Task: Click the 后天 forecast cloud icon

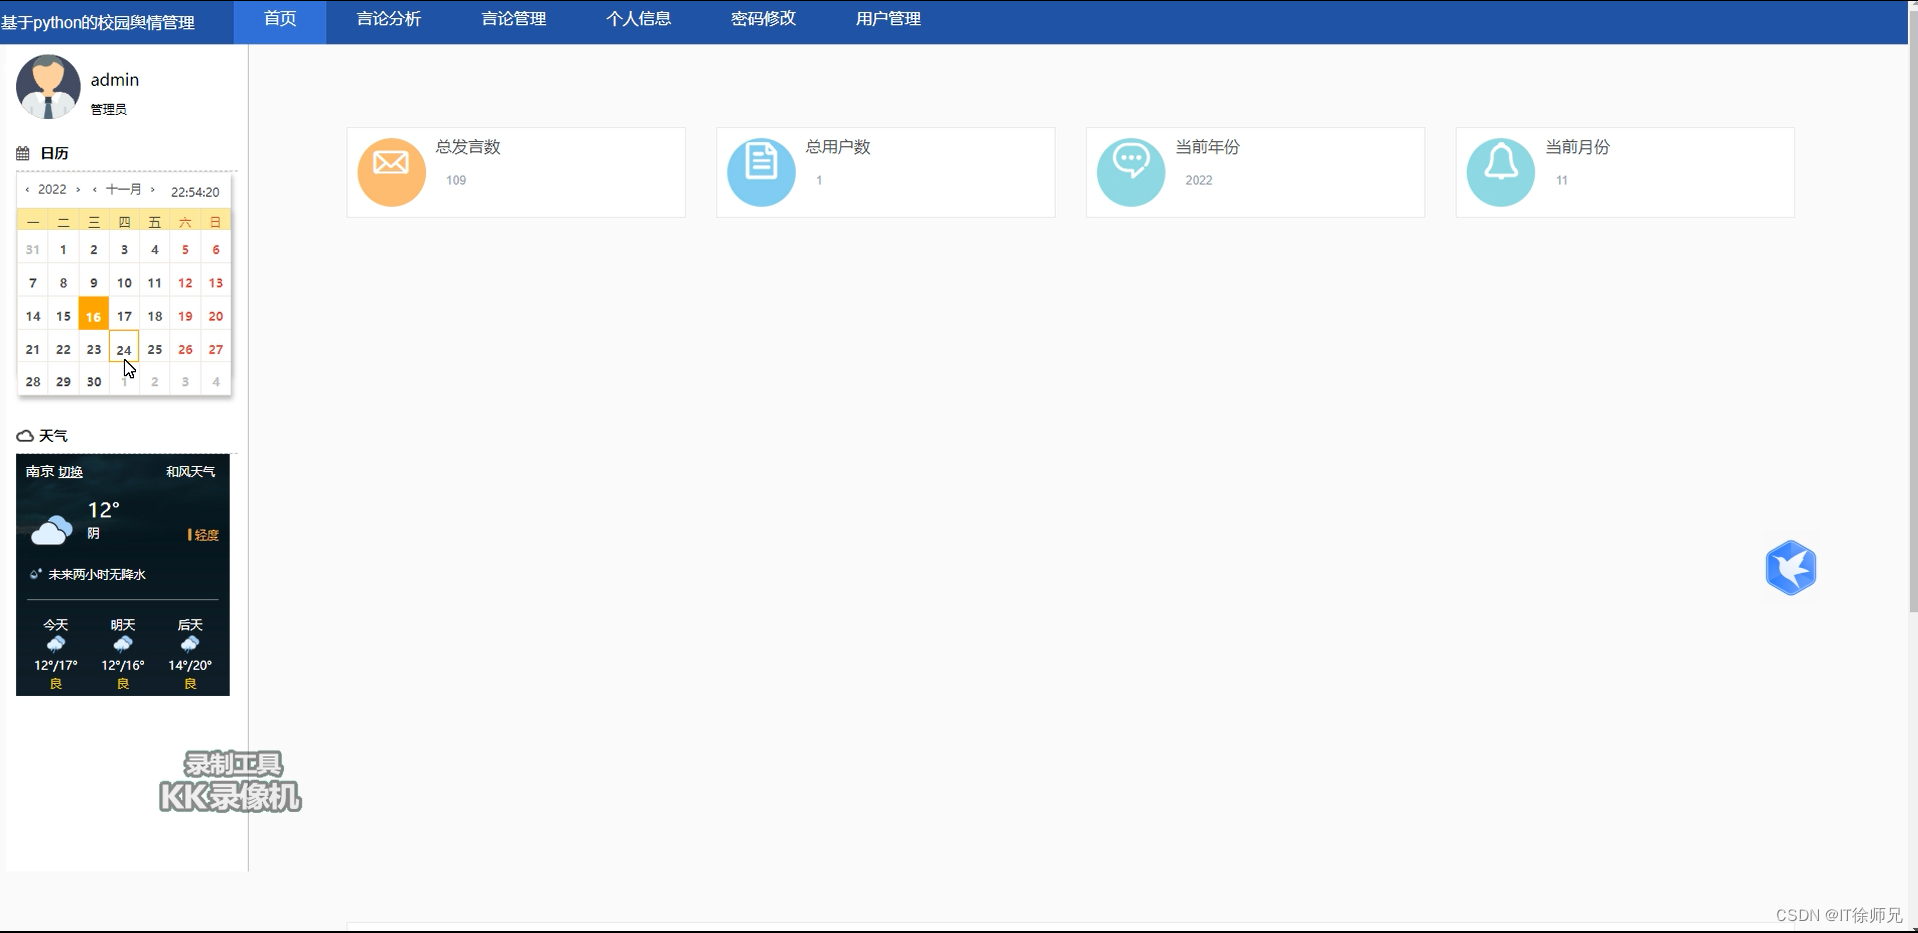Action: 190,644
